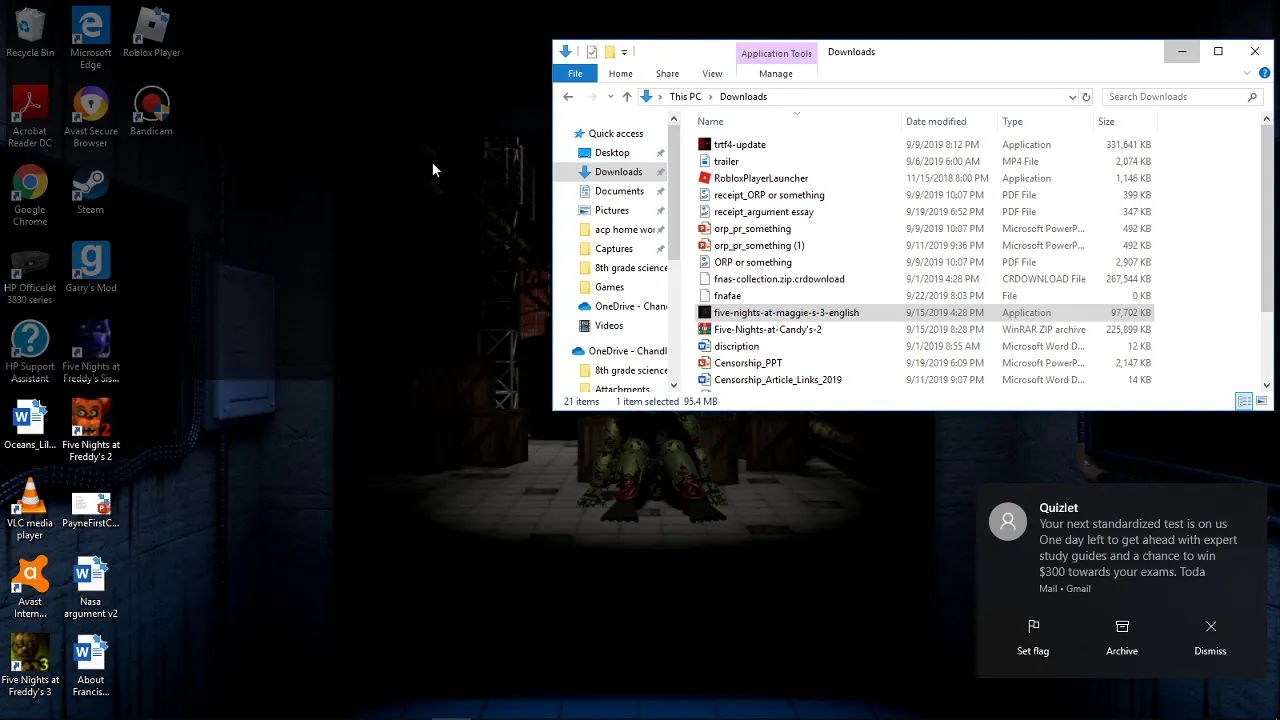The height and width of the screenshot is (720, 1280).
Task: Open recent locations dropdown arrow
Action: 610,97
